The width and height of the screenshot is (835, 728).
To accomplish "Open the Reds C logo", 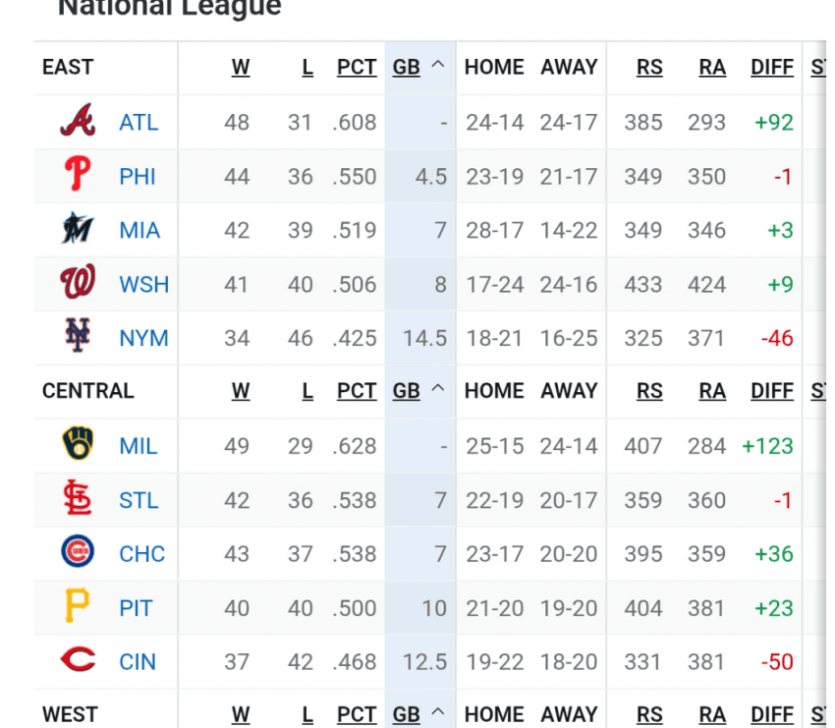I will click(x=78, y=659).
